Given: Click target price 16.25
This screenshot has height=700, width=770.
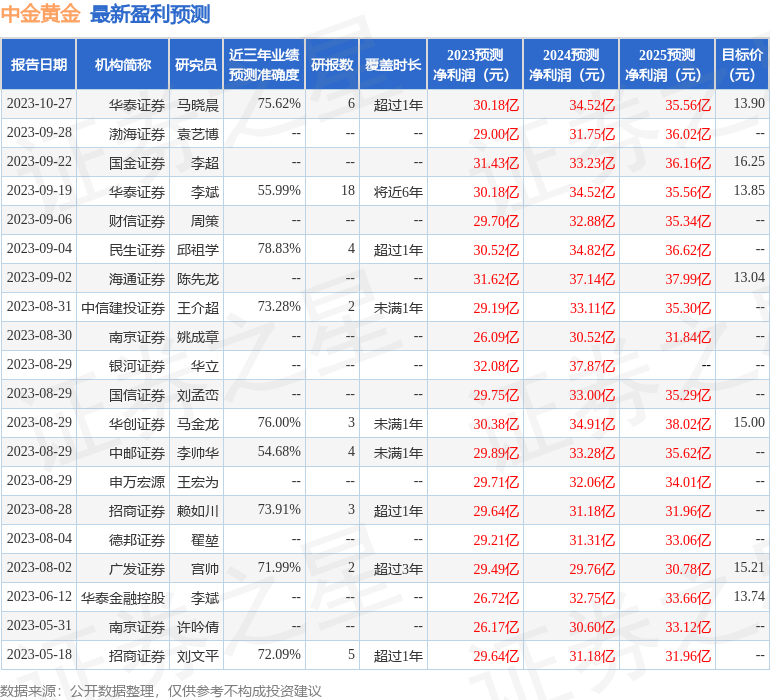Looking at the screenshot, I should coord(749,162).
